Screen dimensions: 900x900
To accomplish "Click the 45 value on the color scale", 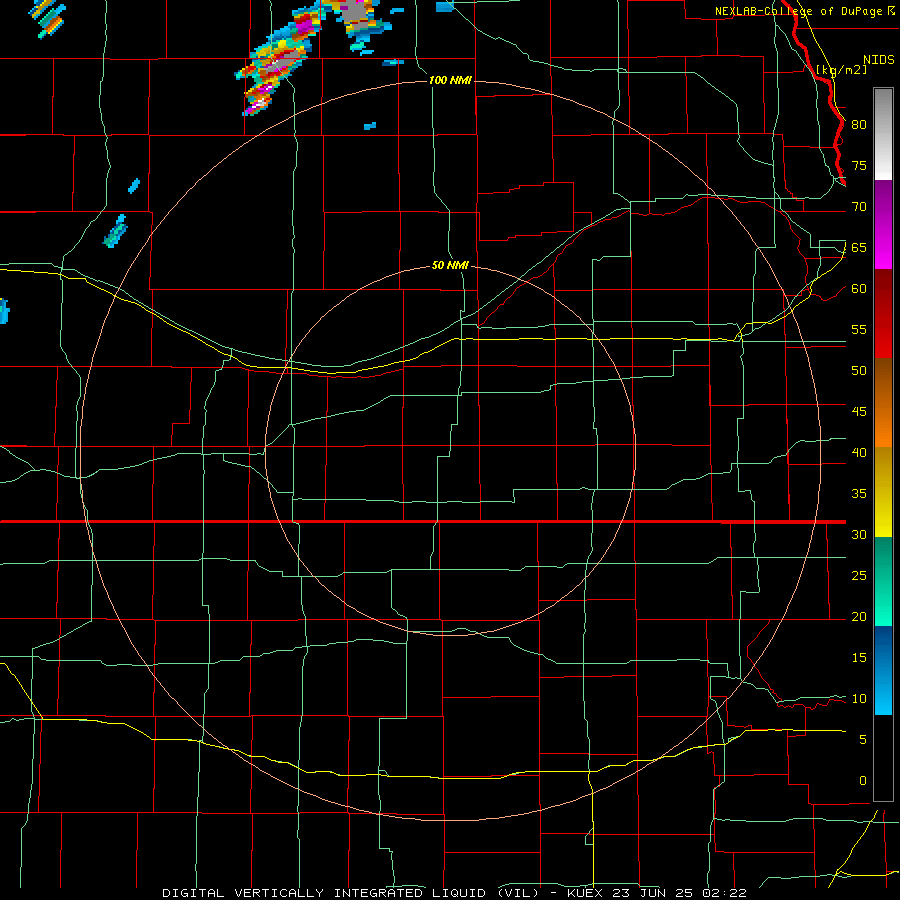I will (859, 412).
